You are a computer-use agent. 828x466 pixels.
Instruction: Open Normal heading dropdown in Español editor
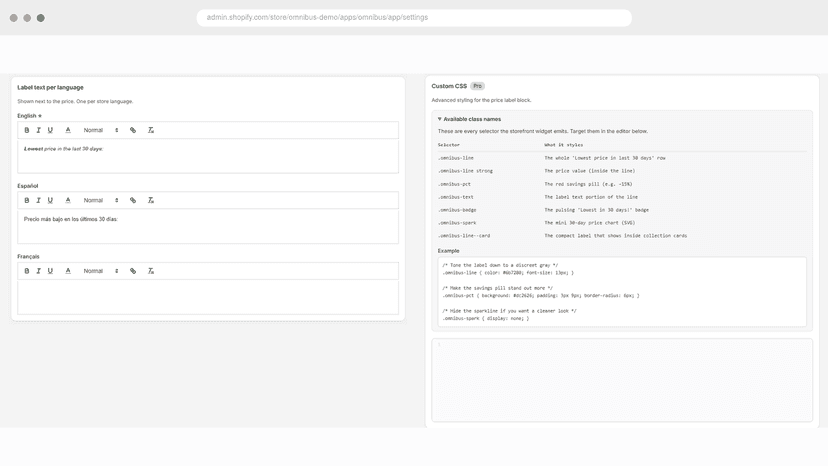(x=100, y=200)
